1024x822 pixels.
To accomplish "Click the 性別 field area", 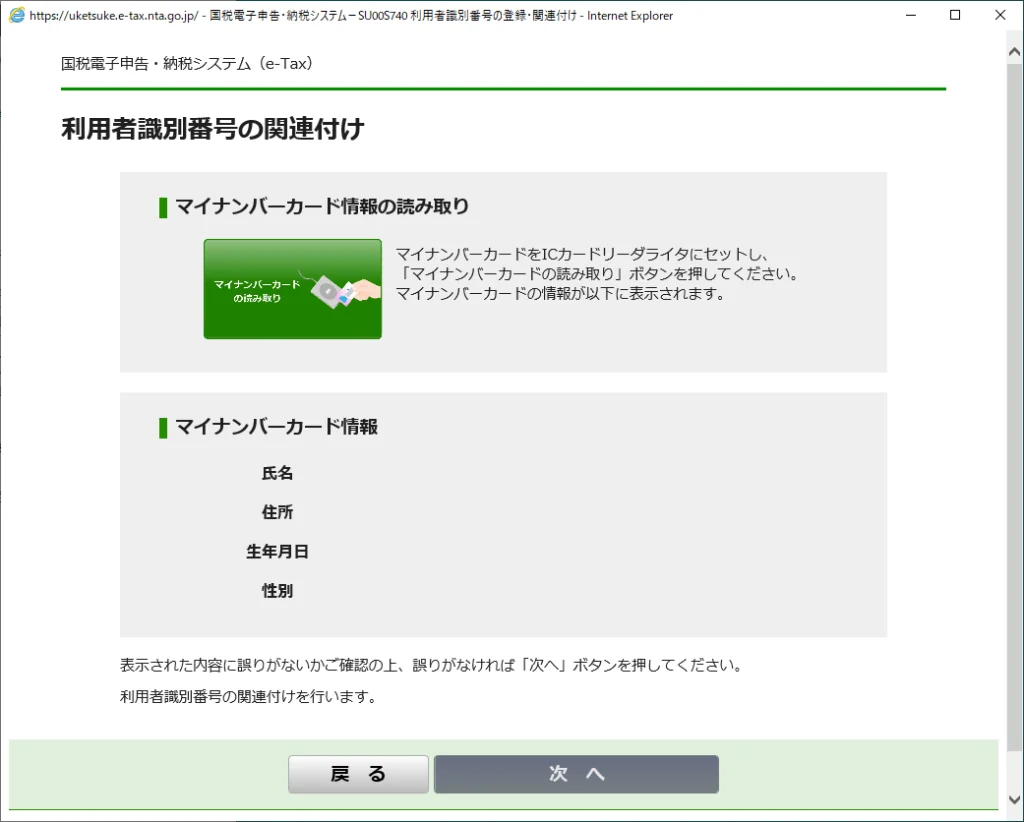I will (x=277, y=590).
